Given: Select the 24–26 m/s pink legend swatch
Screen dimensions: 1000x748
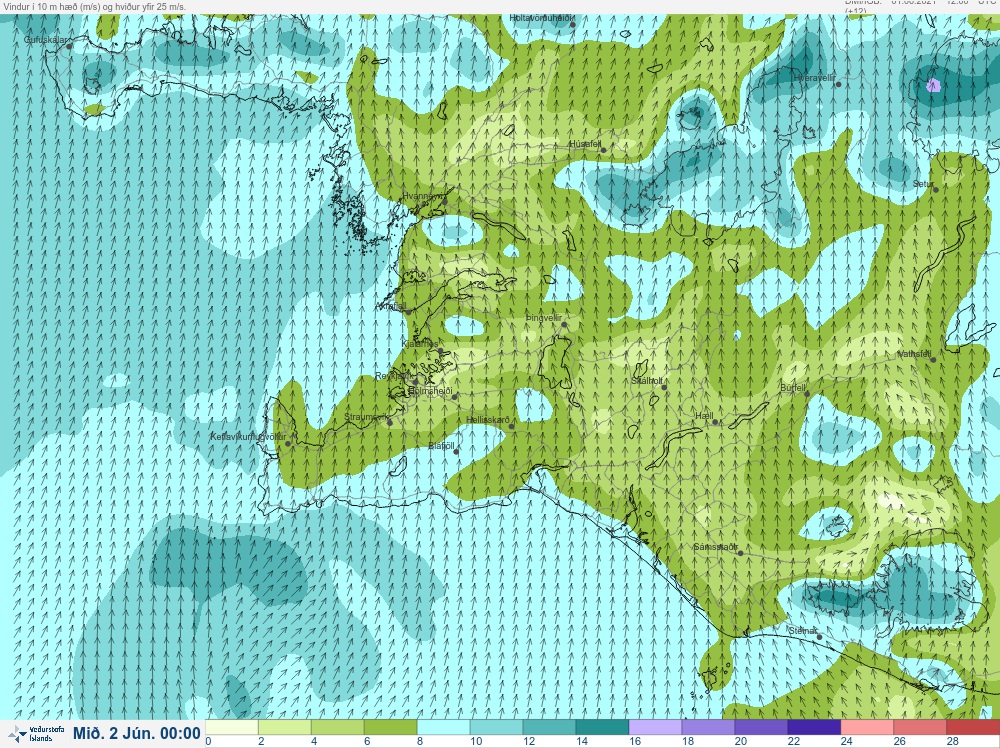Looking at the screenshot, I should (x=867, y=728).
